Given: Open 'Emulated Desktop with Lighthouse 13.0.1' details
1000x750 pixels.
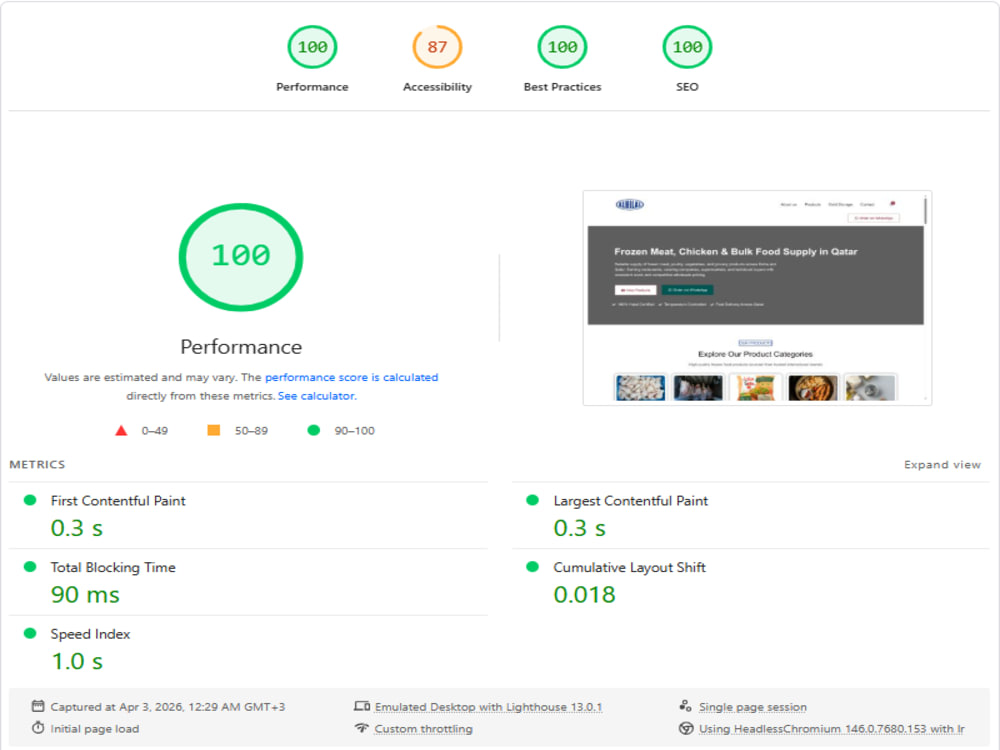Looking at the screenshot, I should click(x=488, y=707).
